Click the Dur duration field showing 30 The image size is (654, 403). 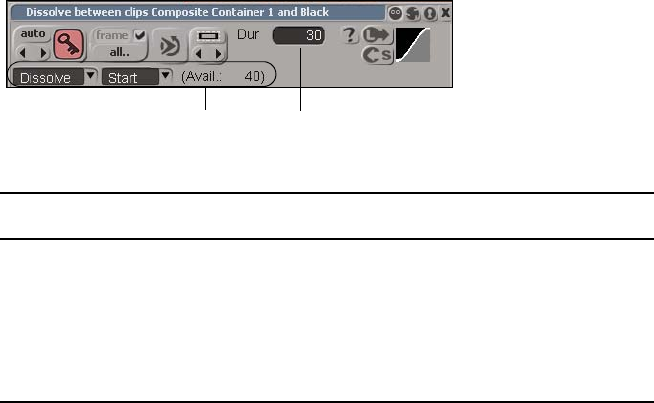[x=299, y=35]
